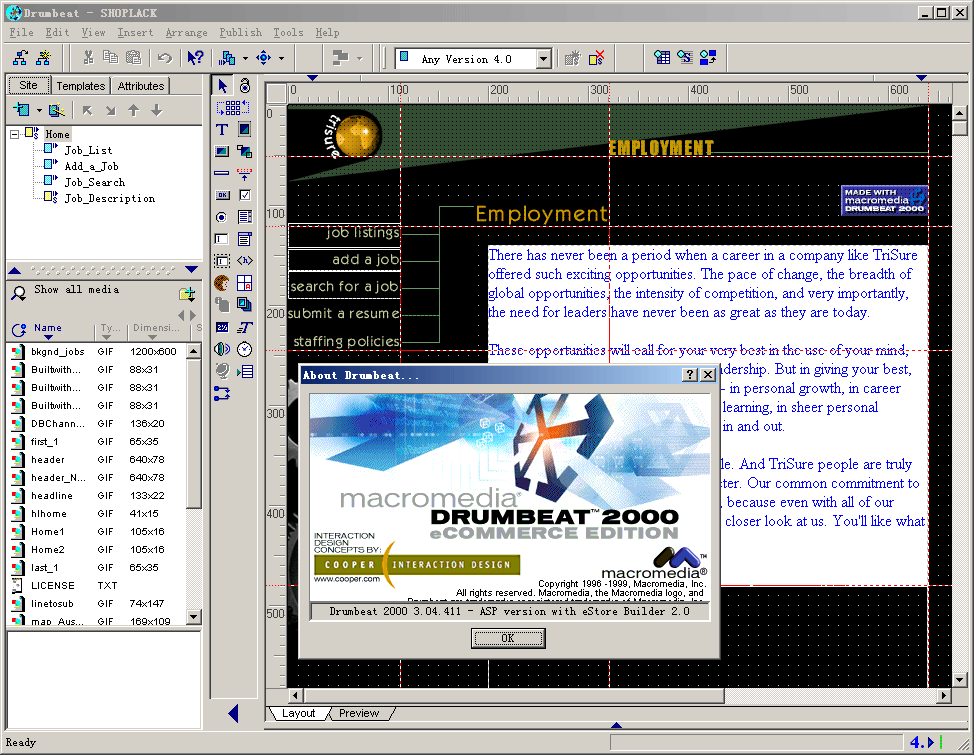Open the Tools menu
Image resolution: width=974 pixels, height=755 pixels.
[x=288, y=33]
